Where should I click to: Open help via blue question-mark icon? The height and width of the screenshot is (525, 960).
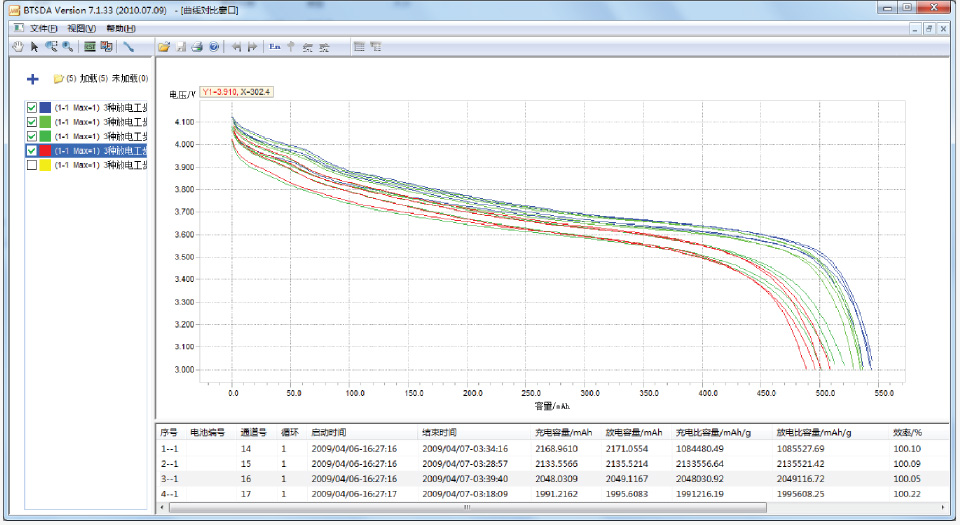tap(214, 47)
